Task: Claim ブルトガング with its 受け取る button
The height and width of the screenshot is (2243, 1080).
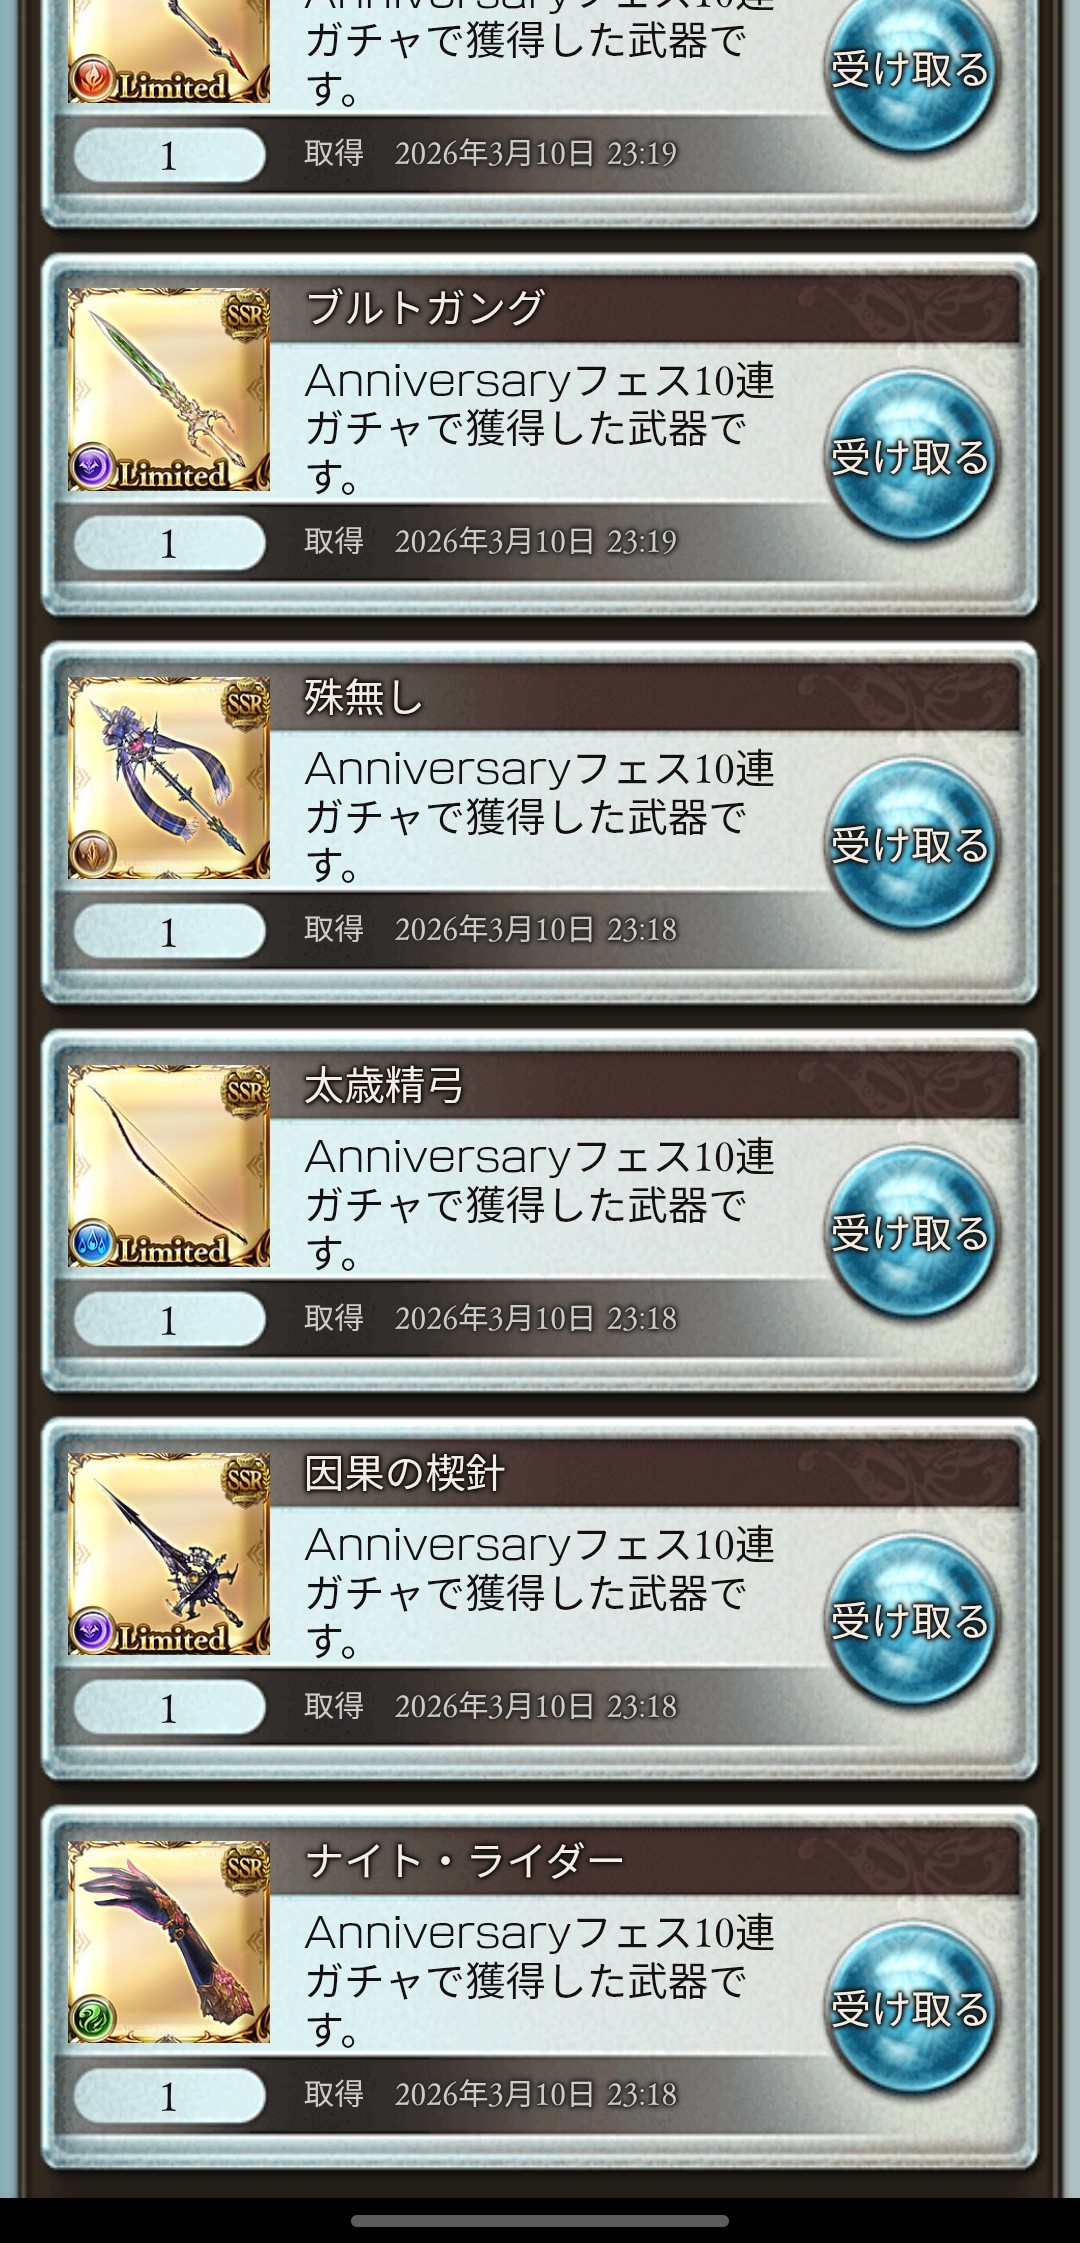Action: pyautogui.click(x=911, y=458)
